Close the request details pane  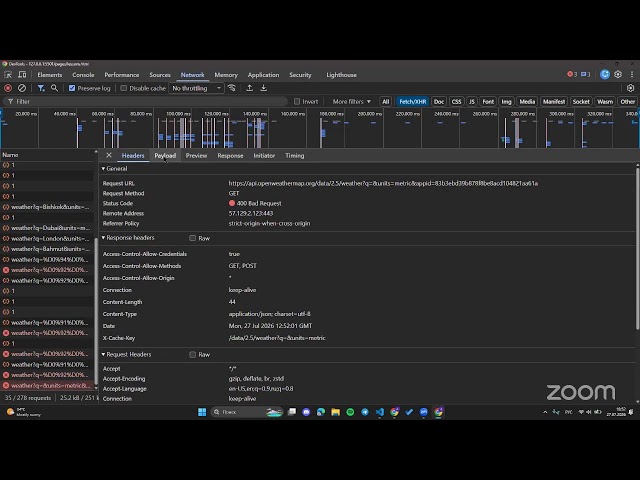click(x=109, y=155)
